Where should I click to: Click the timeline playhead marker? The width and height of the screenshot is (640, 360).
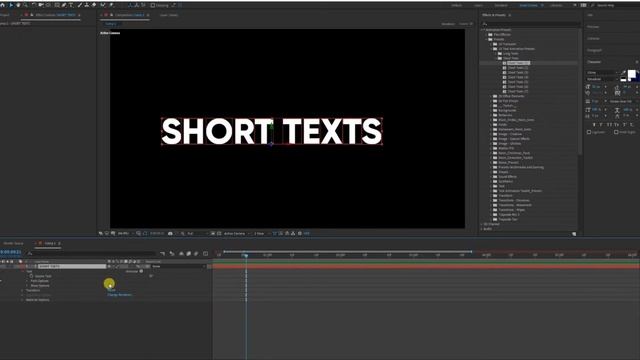coord(246,255)
